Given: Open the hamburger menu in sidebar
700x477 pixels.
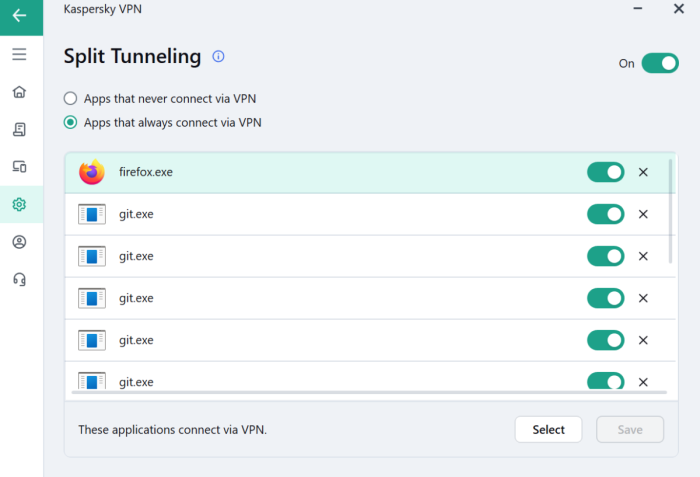Looking at the screenshot, I should click(19, 54).
